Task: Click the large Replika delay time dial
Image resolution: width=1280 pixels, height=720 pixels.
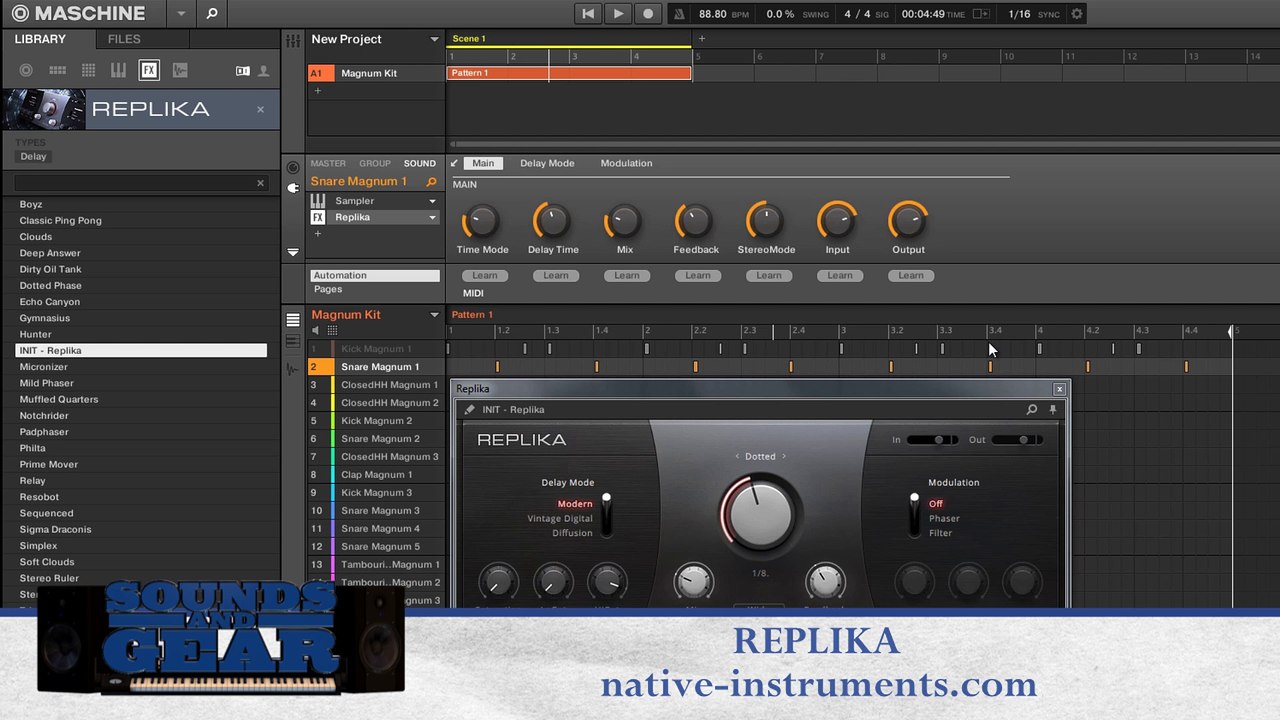Action: 760,513
